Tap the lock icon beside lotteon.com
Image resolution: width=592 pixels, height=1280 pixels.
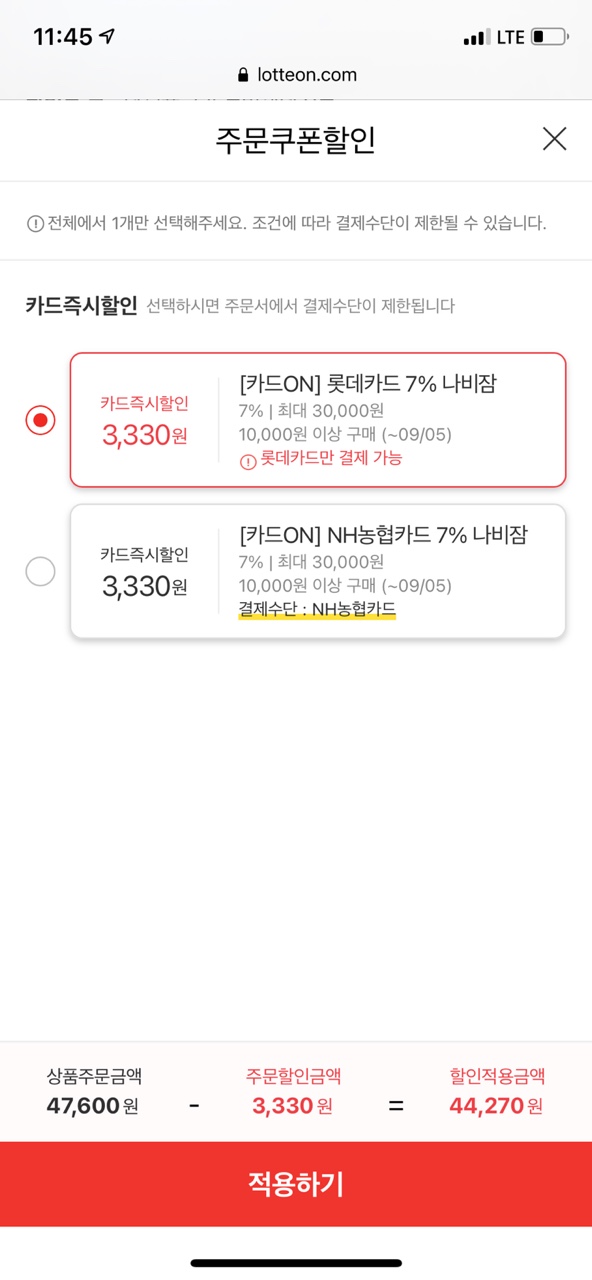pos(242,75)
